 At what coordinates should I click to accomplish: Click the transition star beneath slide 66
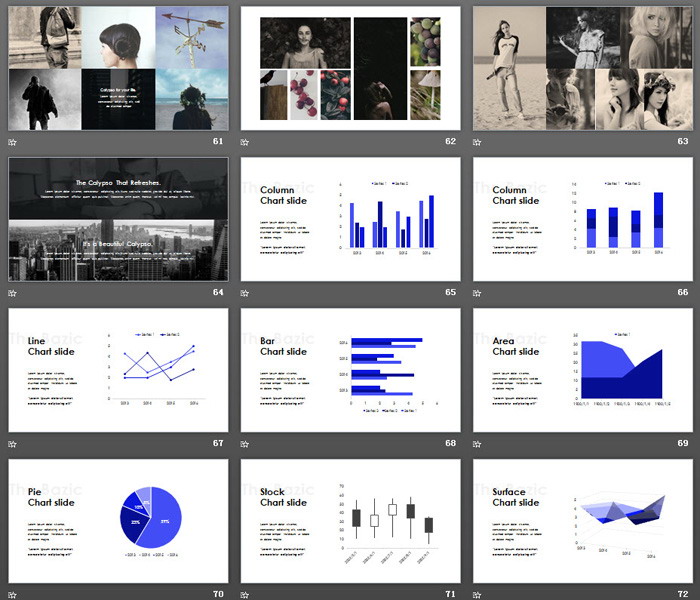[477, 293]
